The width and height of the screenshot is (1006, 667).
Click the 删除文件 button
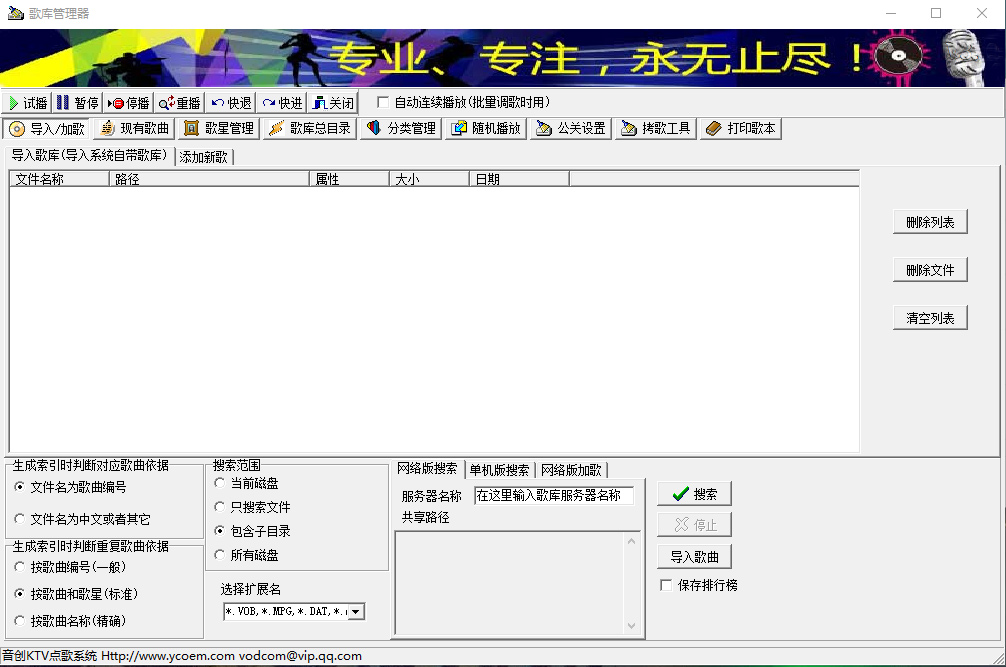point(930,270)
